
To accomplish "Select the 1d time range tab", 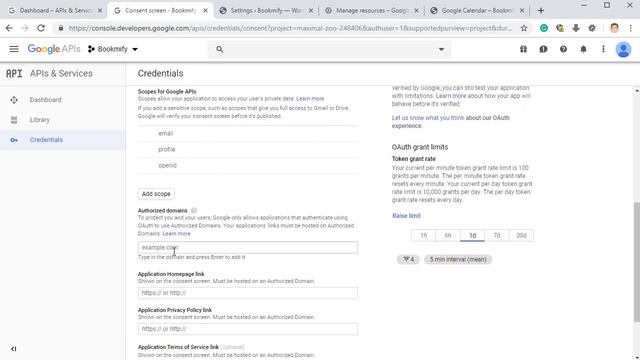I will (x=472, y=236).
